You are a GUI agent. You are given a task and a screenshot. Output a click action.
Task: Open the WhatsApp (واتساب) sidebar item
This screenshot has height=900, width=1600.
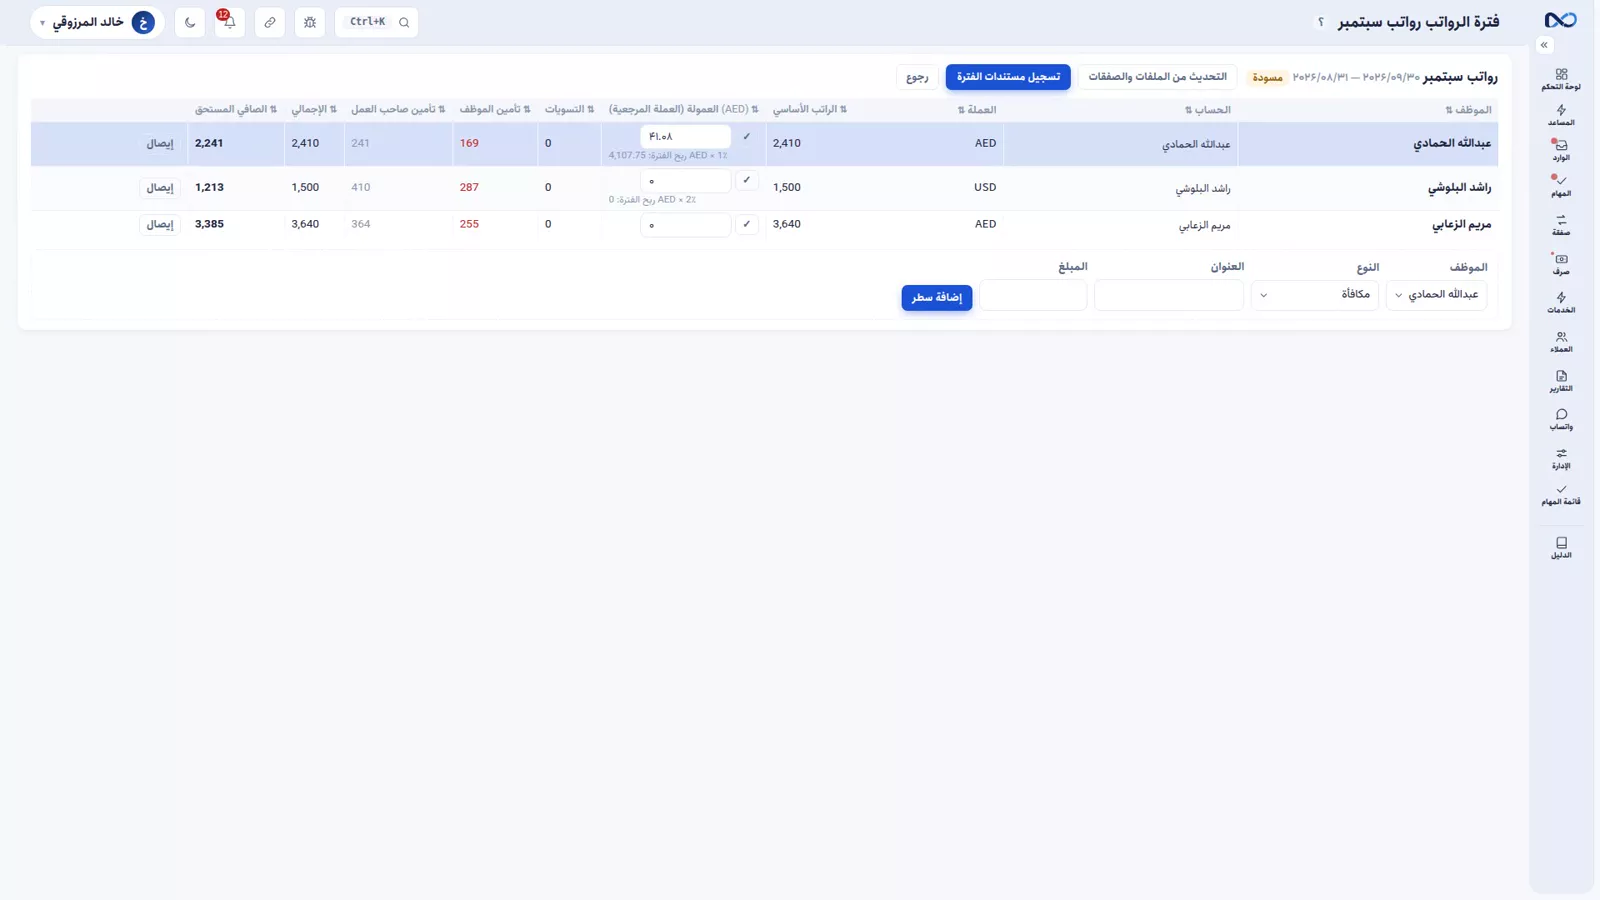point(1561,420)
